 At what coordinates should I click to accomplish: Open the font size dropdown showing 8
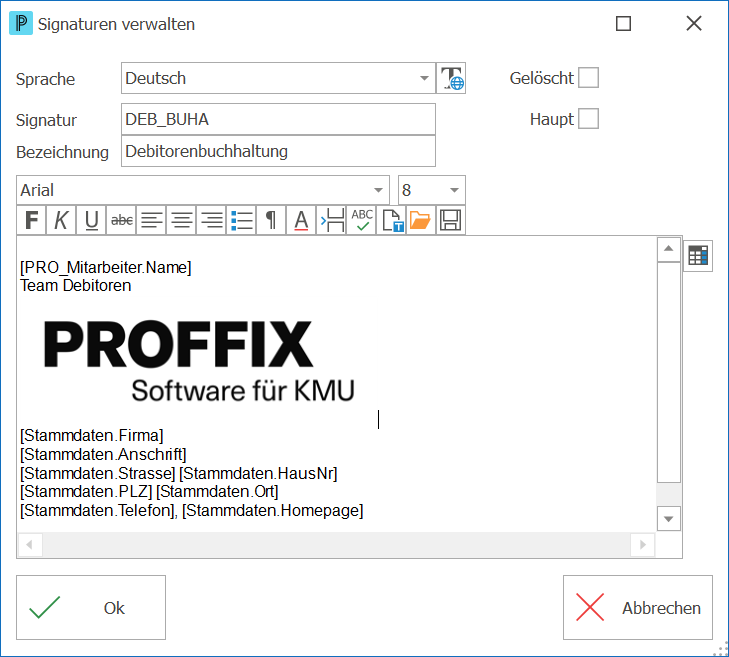pyautogui.click(x=431, y=190)
